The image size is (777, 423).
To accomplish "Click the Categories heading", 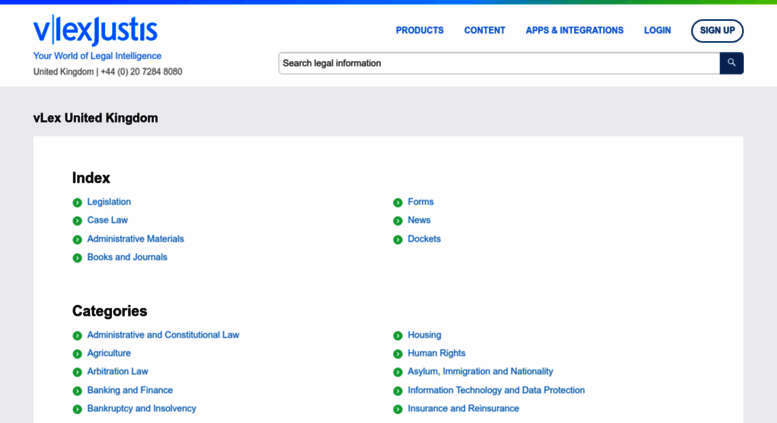I will pyautogui.click(x=110, y=311).
